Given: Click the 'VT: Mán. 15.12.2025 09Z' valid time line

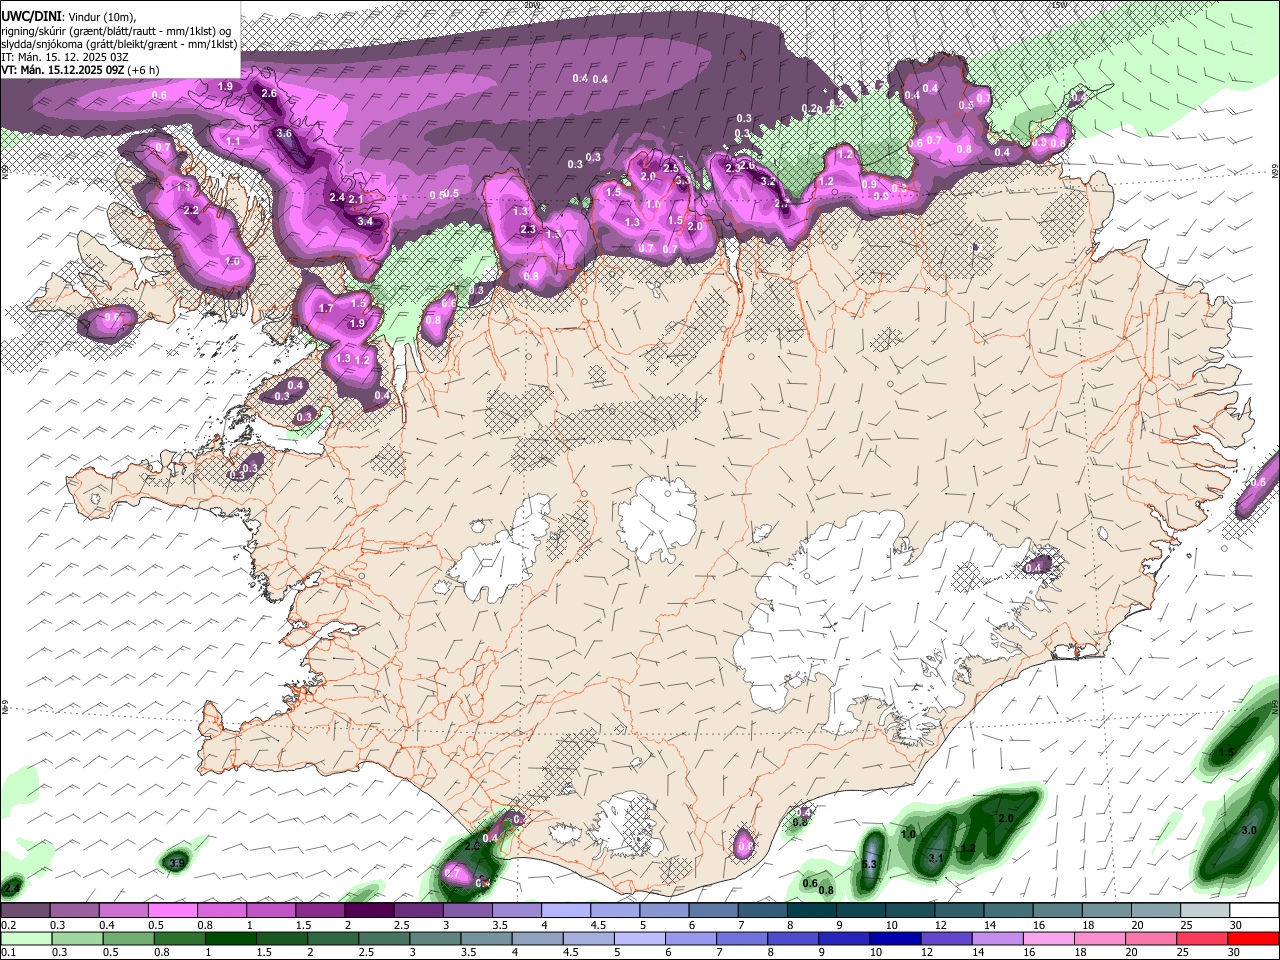Looking at the screenshot, I should click(x=79, y=70).
